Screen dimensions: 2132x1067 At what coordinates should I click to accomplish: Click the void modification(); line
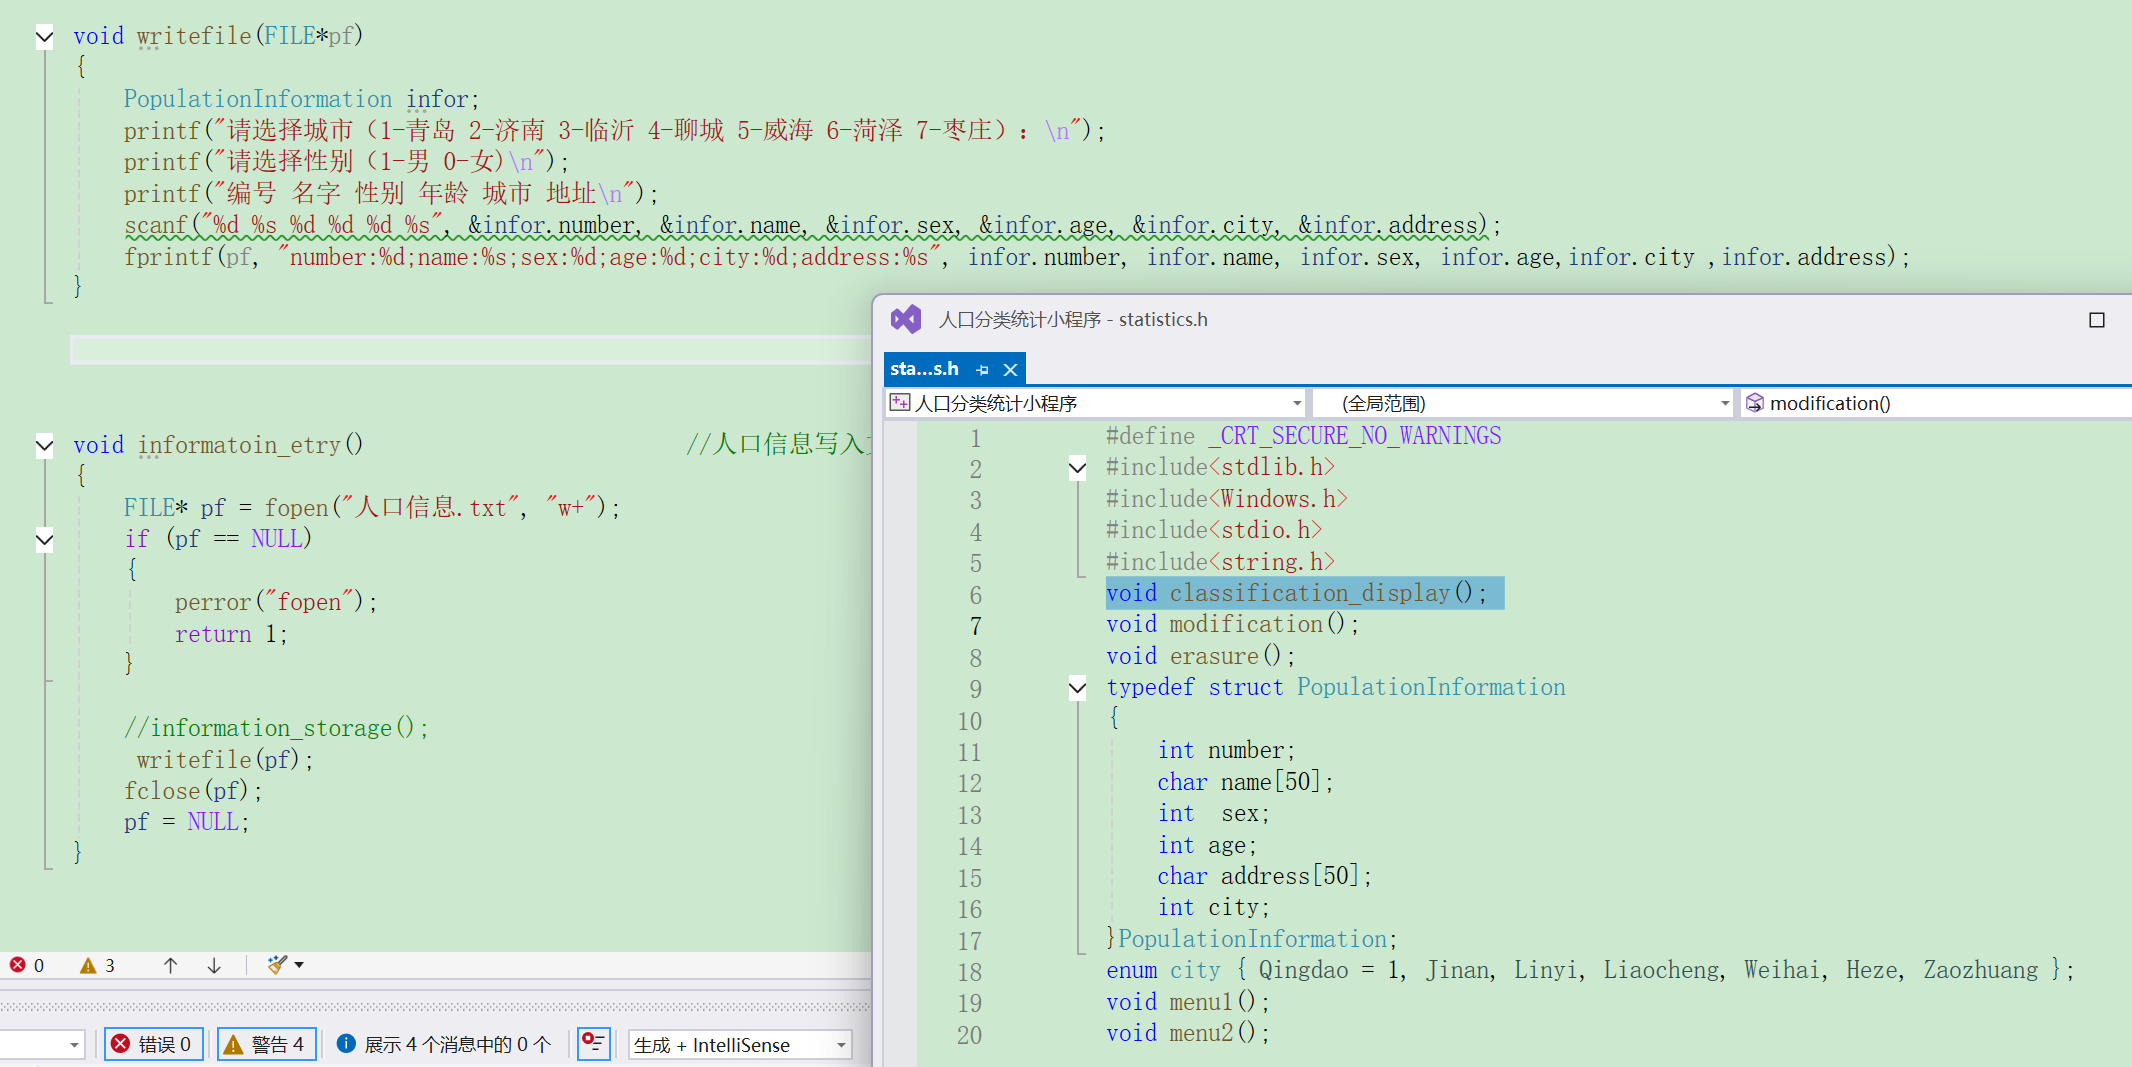click(x=1232, y=625)
